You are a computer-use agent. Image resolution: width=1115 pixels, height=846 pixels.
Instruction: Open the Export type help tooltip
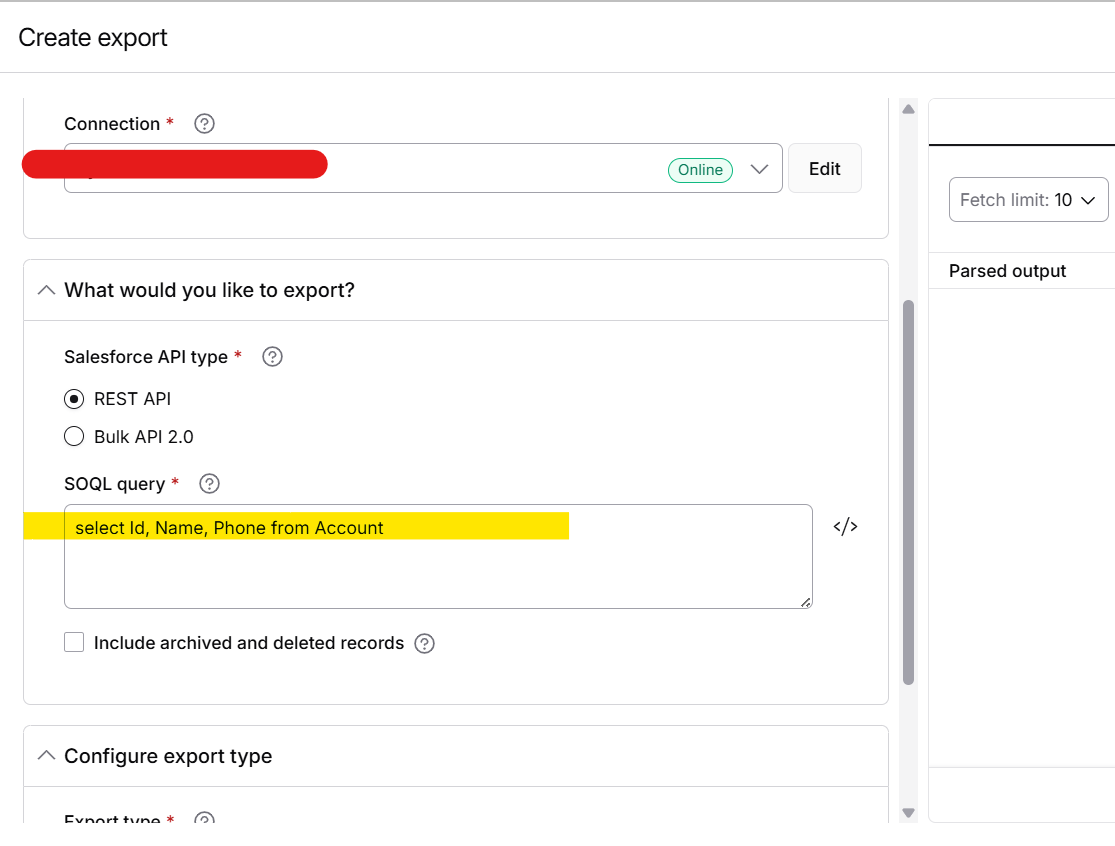tap(205, 819)
